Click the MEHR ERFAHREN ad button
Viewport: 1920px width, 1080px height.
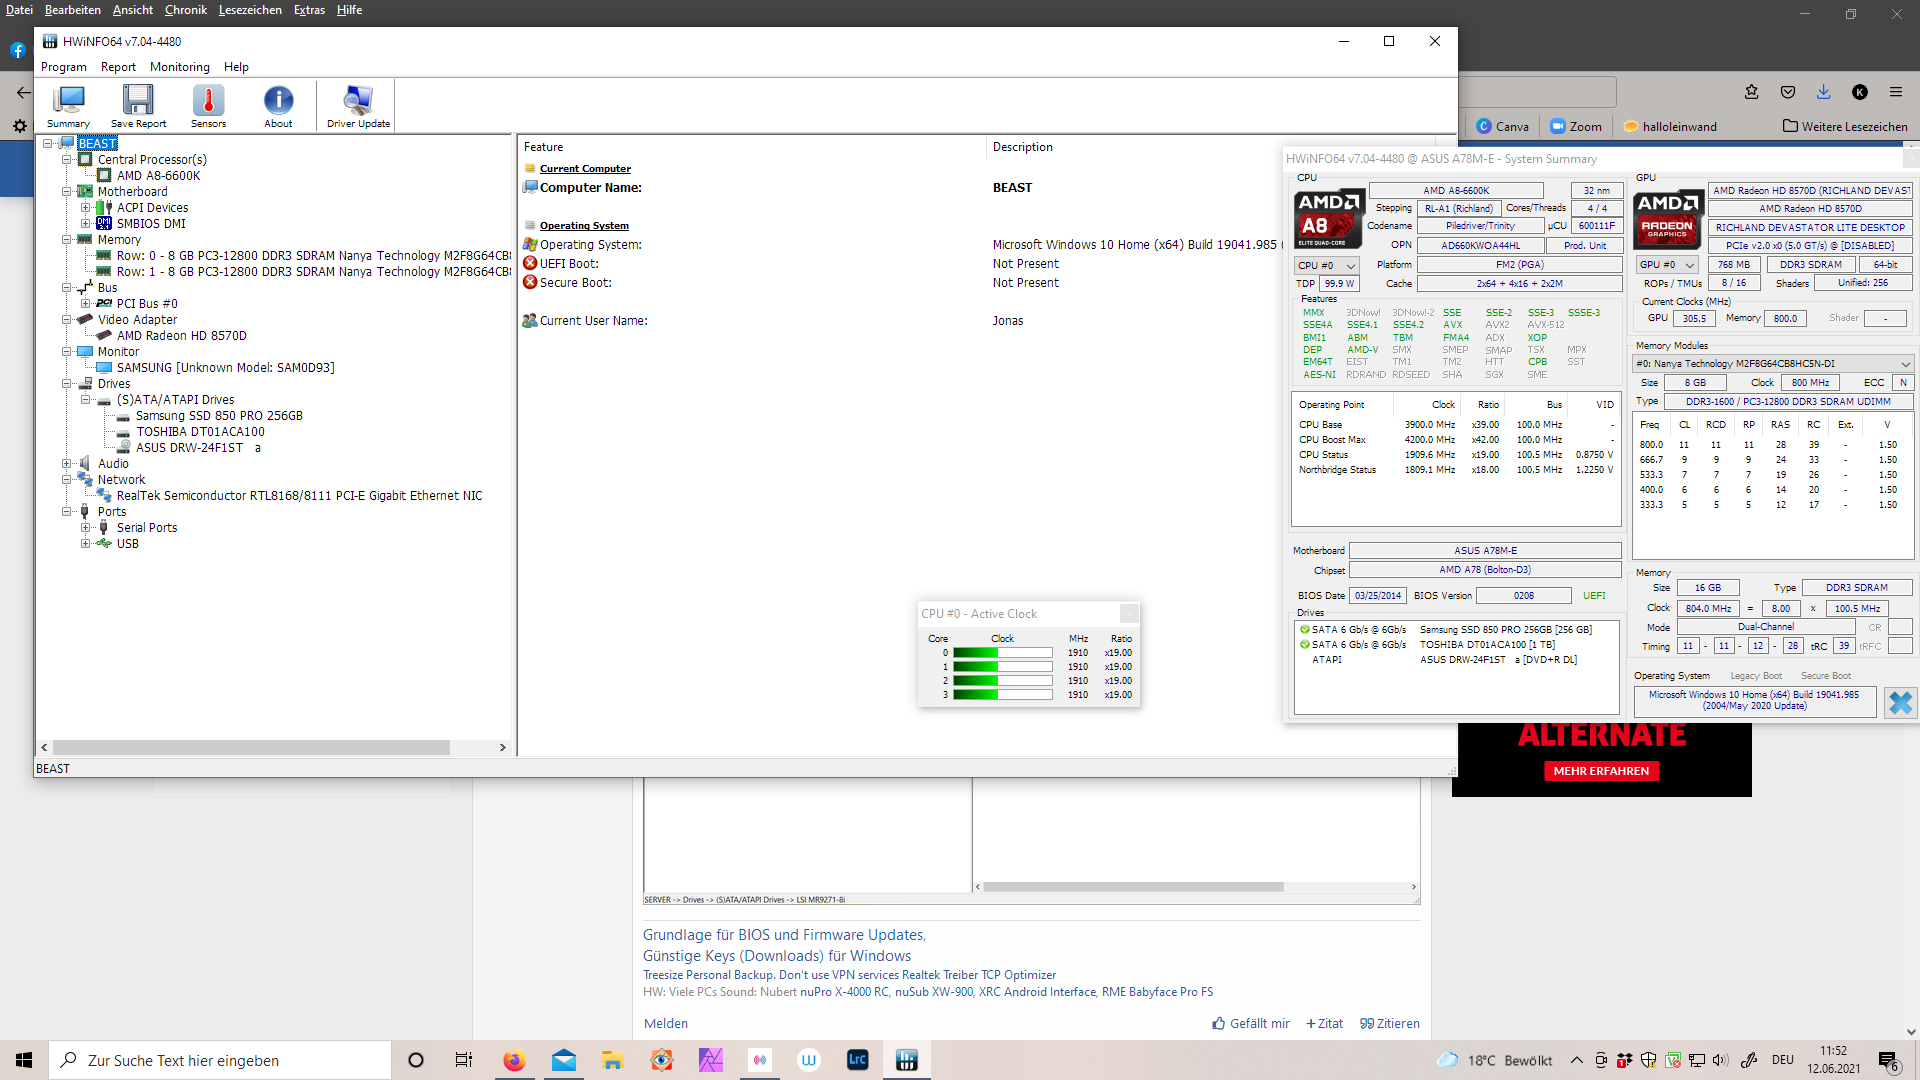[1601, 771]
